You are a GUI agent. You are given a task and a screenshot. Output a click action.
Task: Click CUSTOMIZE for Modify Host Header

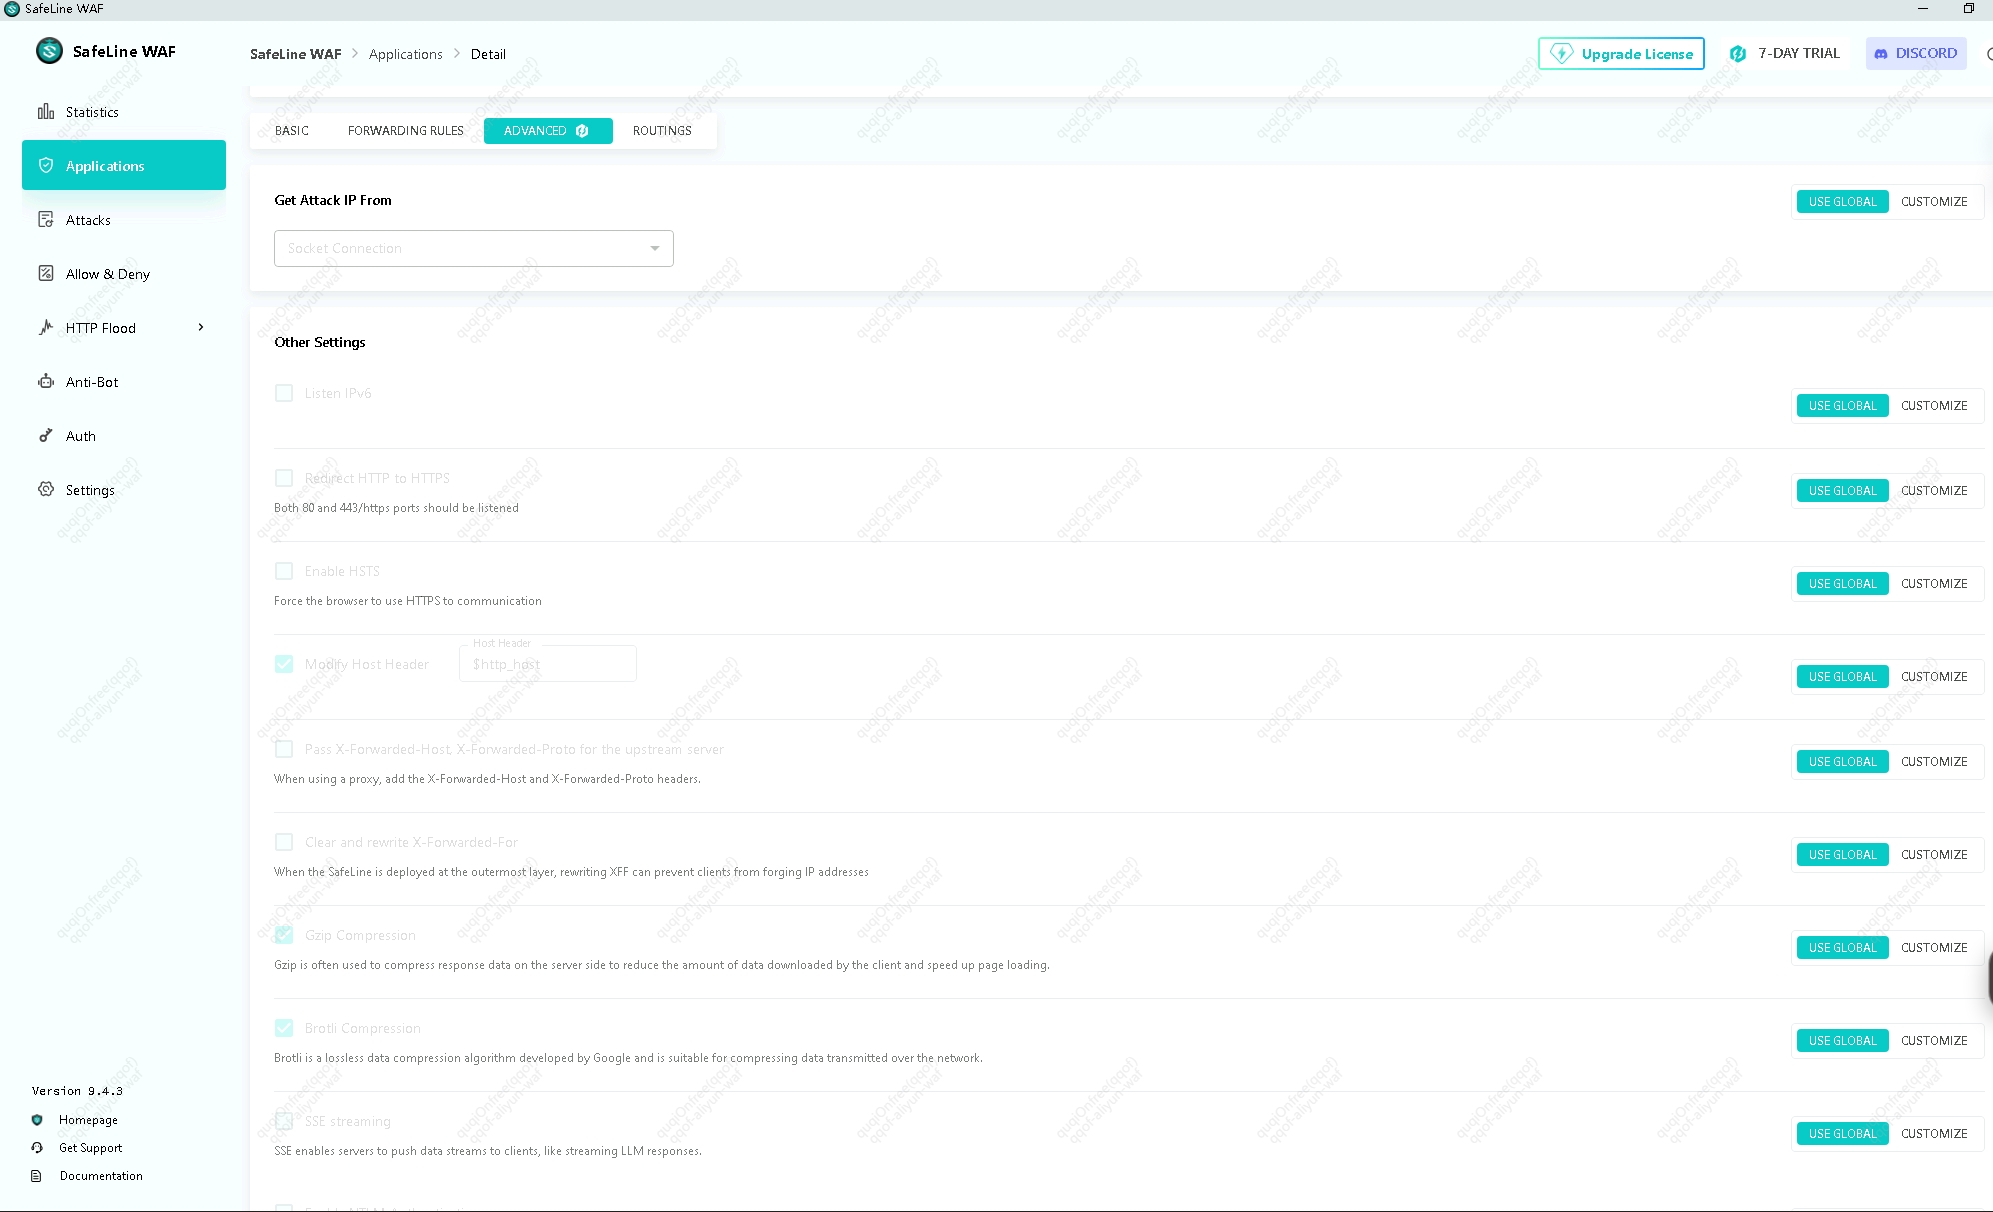click(1934, 677)
